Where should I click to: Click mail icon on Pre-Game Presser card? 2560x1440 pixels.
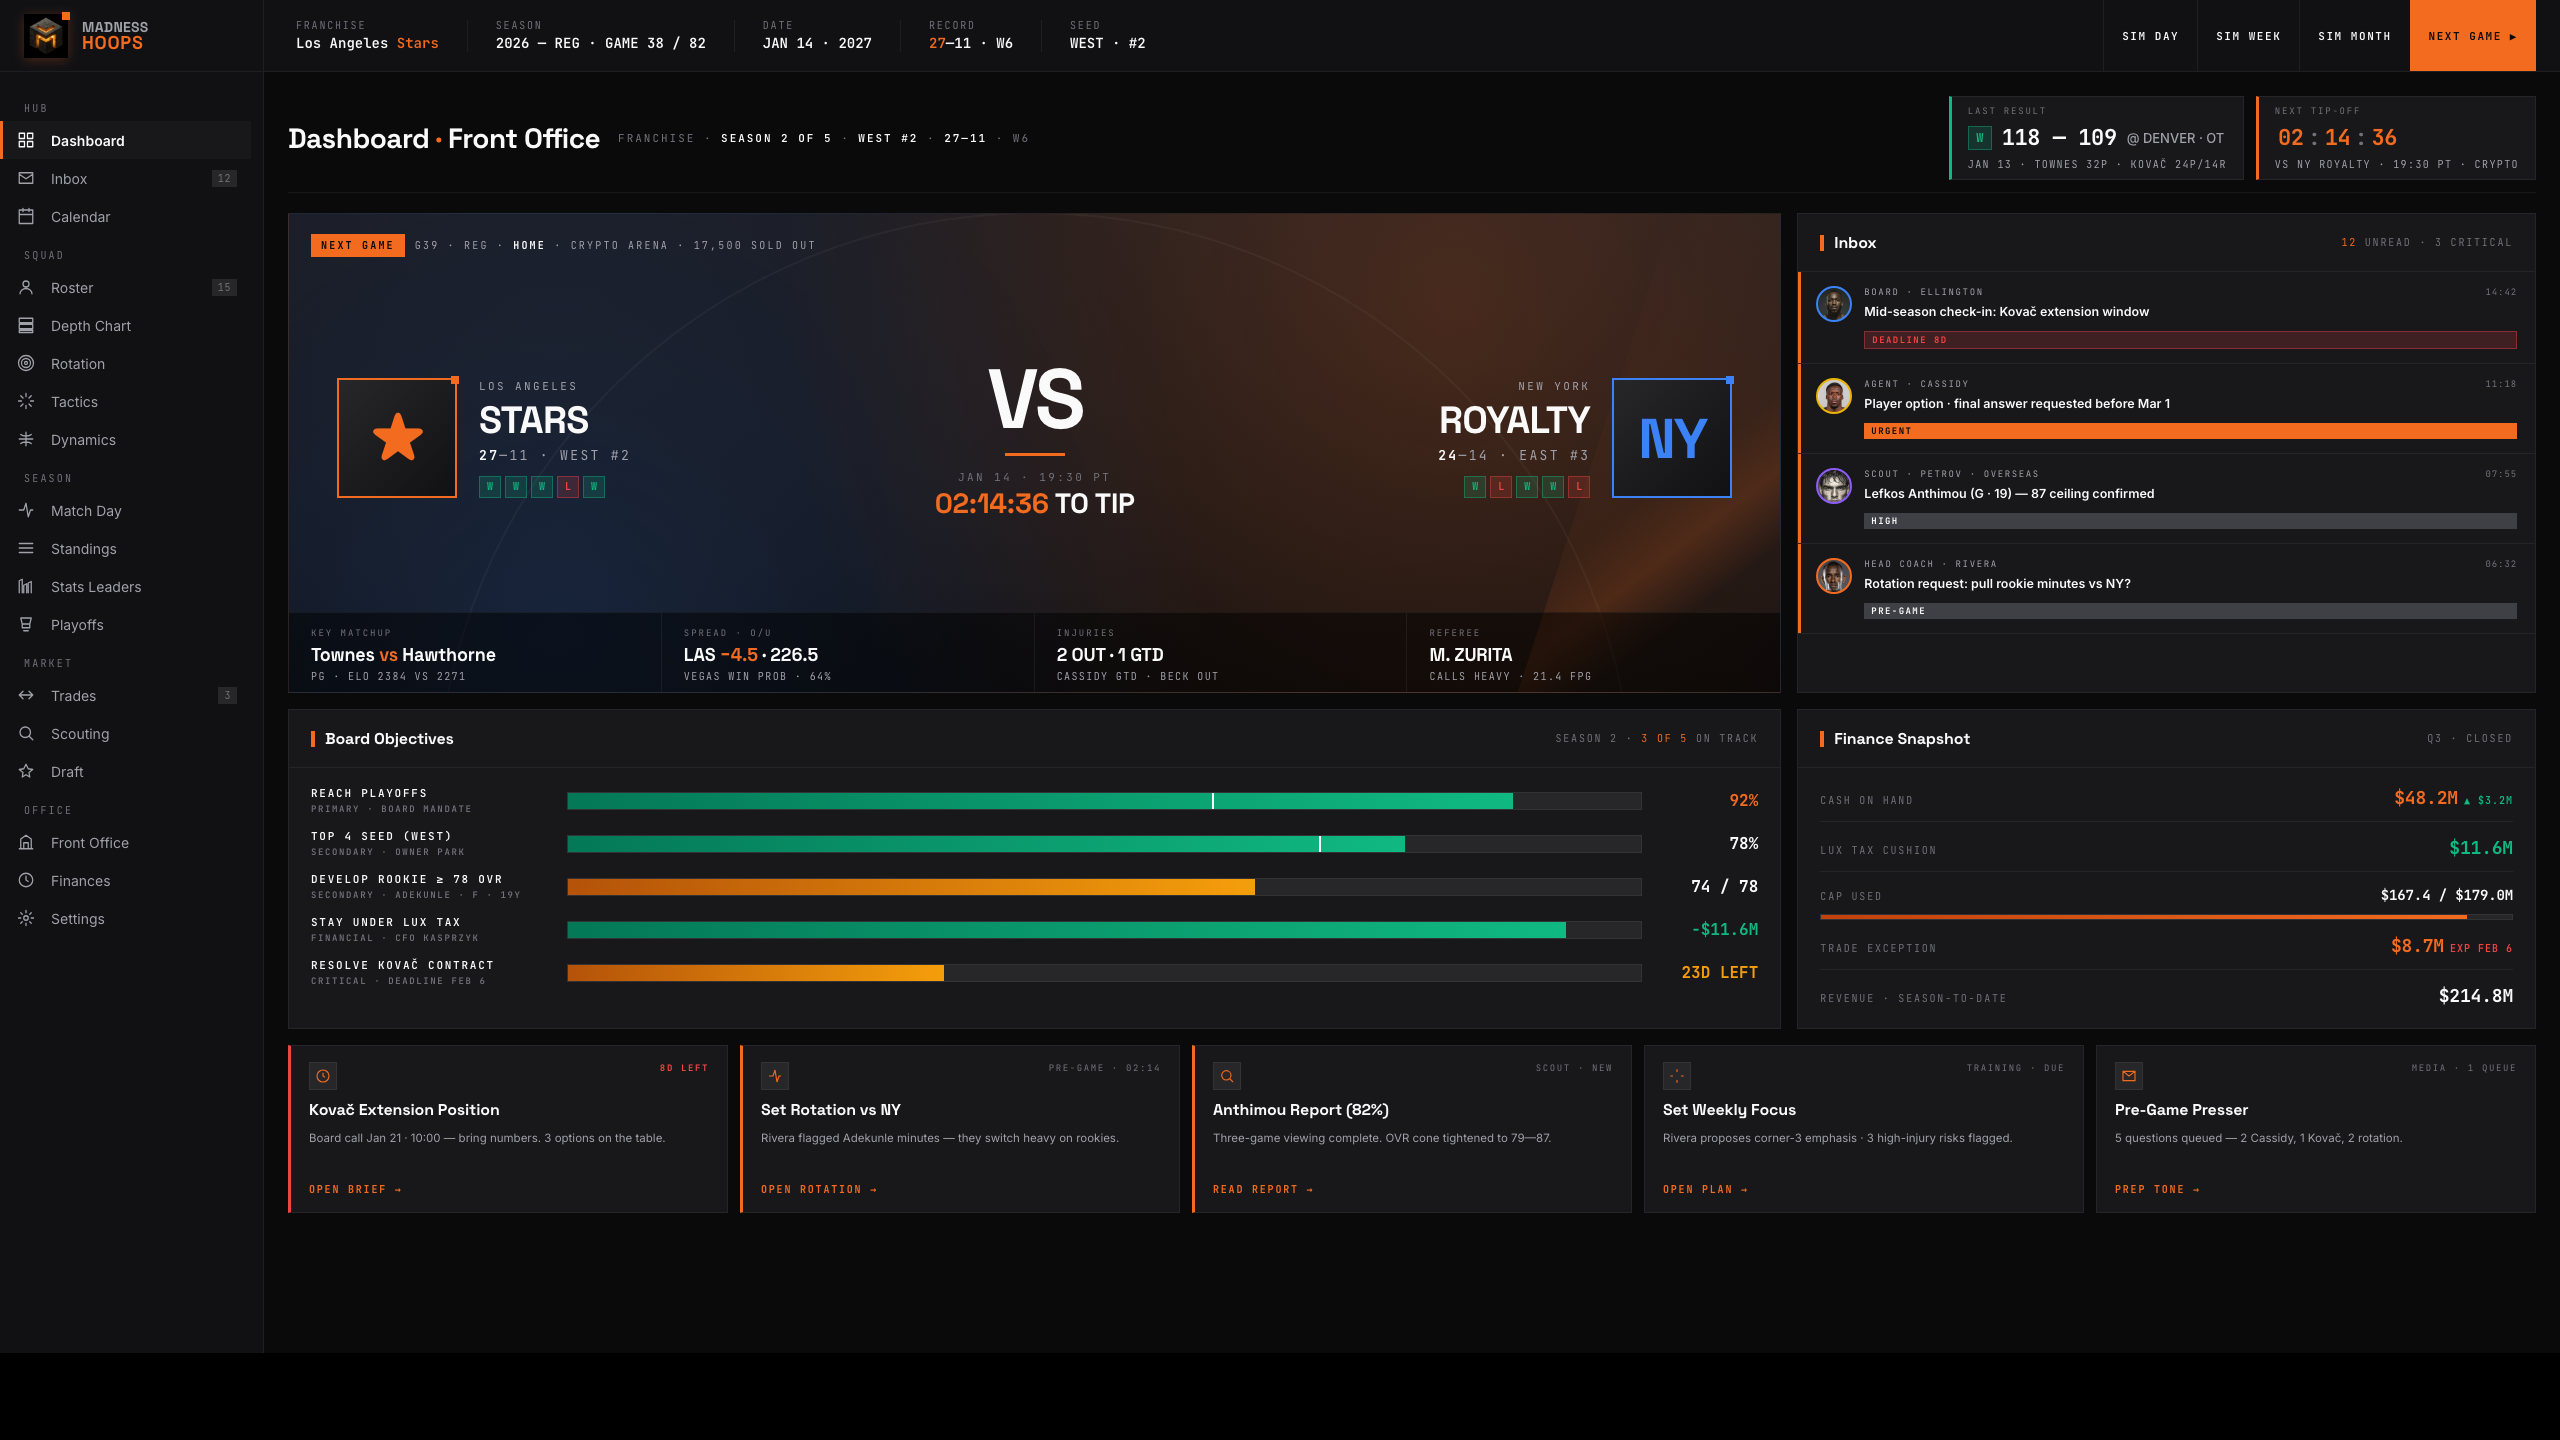[x=2129, y=1076]
